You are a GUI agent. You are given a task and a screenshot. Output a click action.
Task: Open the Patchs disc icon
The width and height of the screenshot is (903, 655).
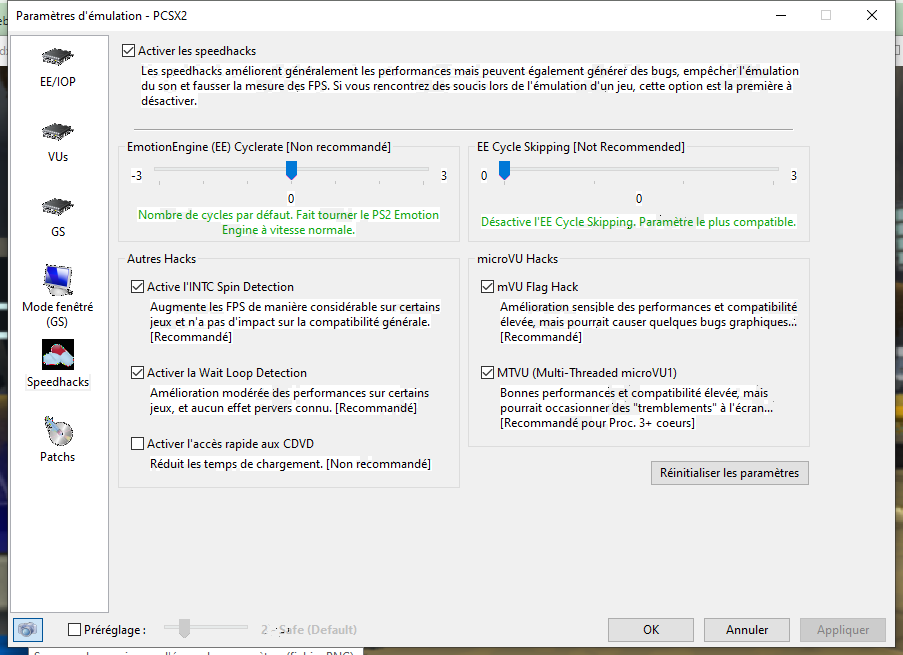tap(58, 431)
